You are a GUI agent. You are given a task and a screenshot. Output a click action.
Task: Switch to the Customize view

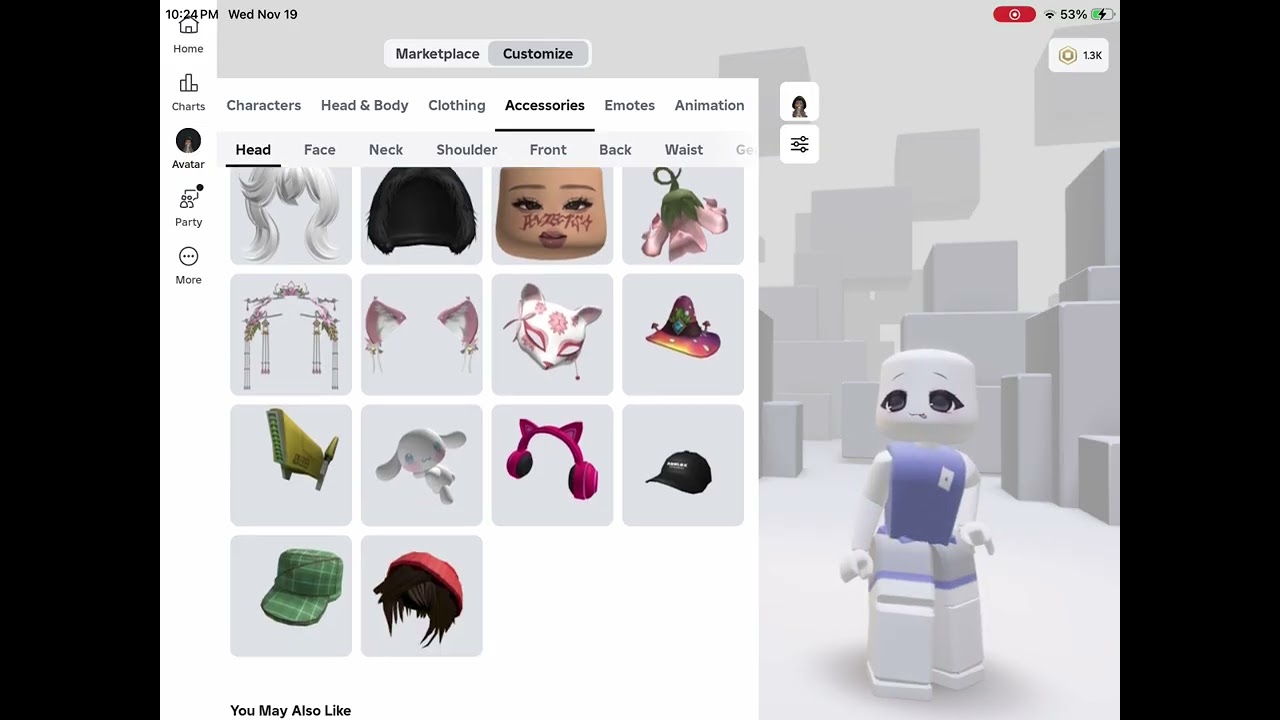[x=538, y=54]
